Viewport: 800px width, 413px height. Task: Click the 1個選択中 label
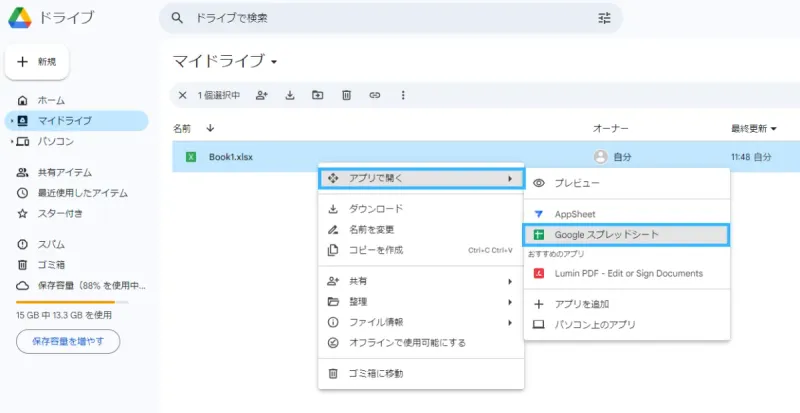point(219,95)
